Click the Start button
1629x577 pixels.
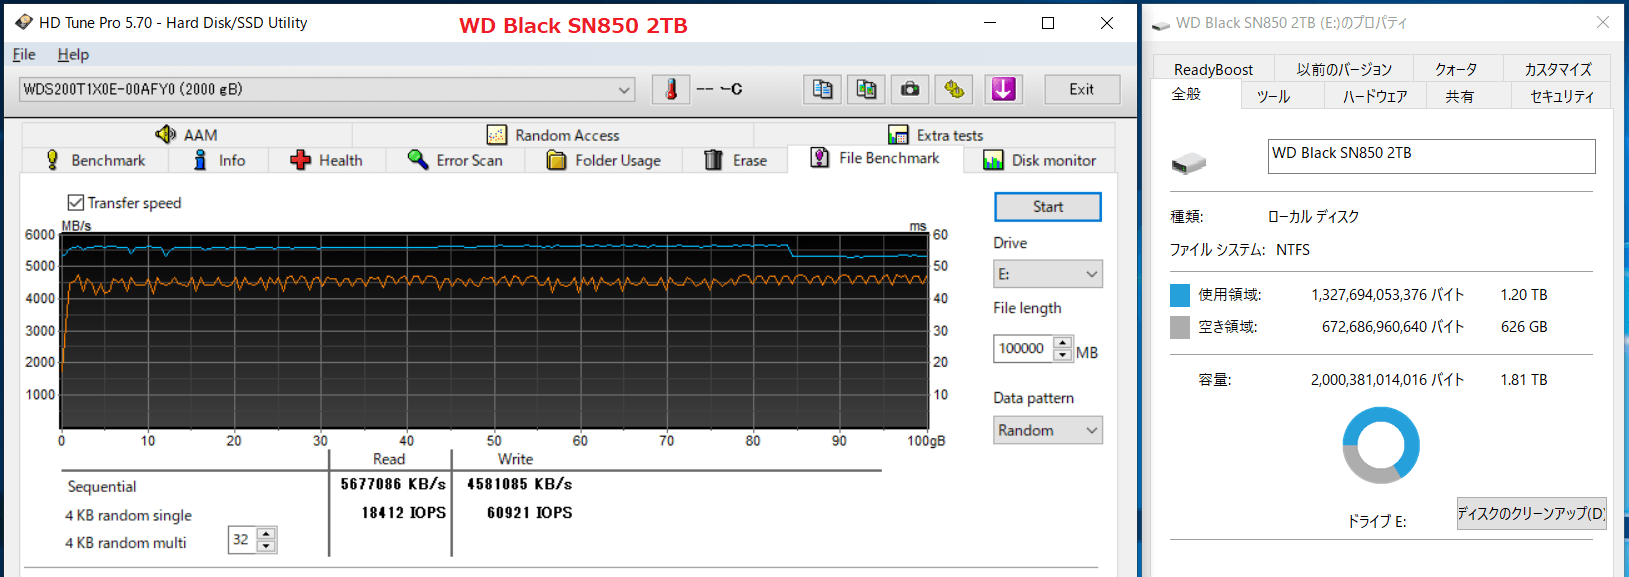[1048, 206]
